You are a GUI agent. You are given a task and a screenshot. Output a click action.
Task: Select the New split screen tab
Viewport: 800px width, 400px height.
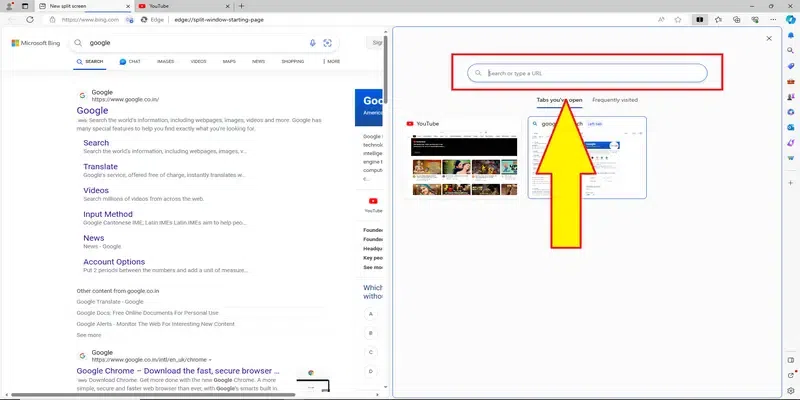click(x=85, y=6)
